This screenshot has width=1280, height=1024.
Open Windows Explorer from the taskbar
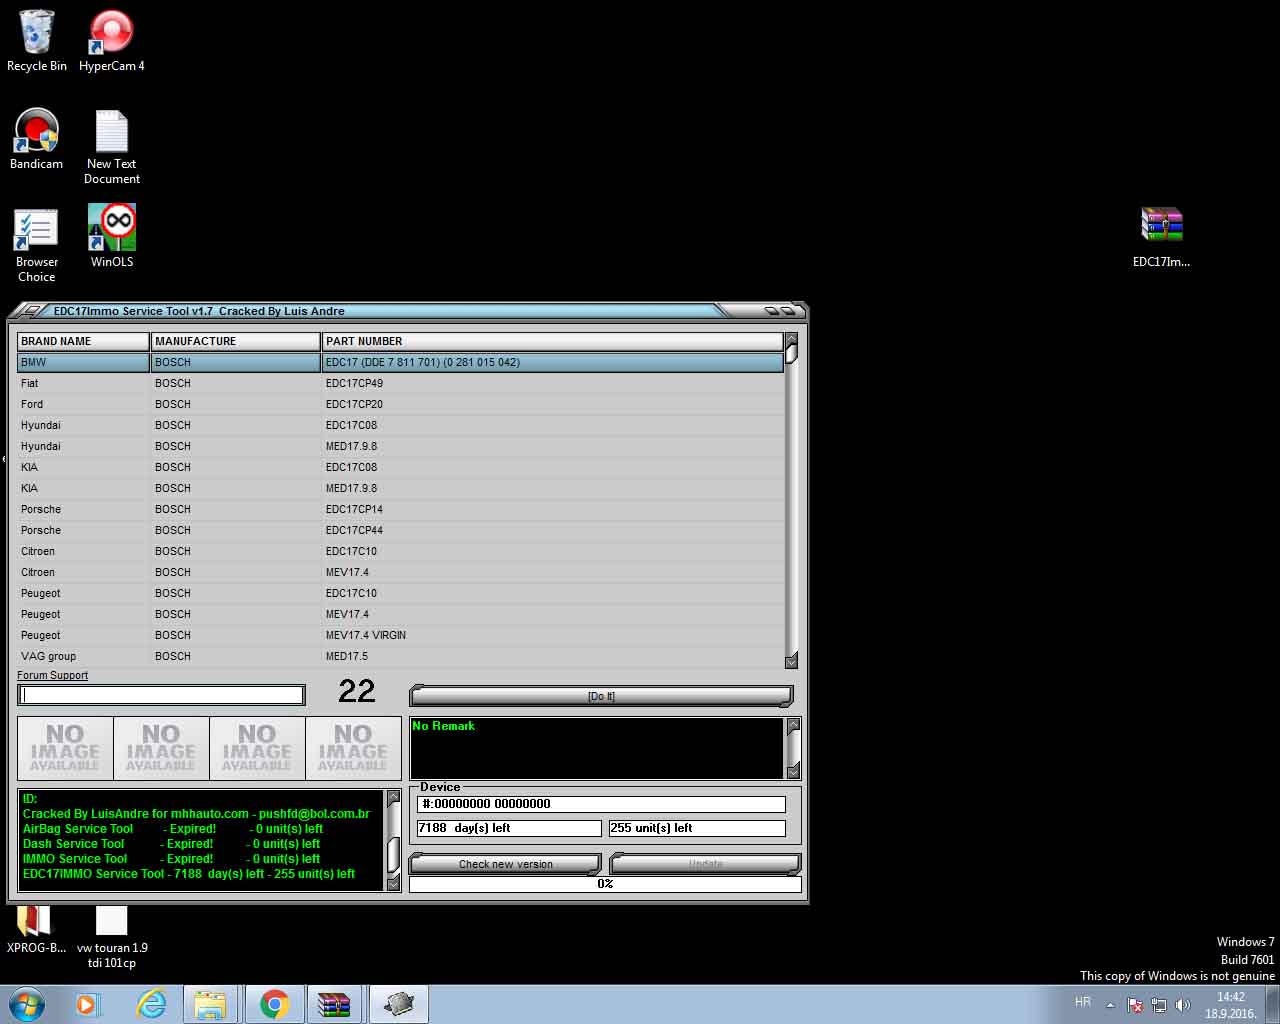click(212, 1004)
